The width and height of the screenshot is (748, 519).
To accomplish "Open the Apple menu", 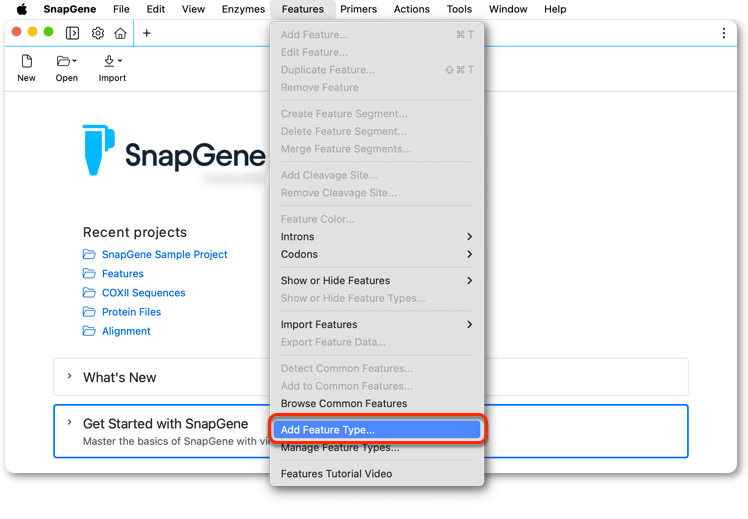I will tap(22, 9).
